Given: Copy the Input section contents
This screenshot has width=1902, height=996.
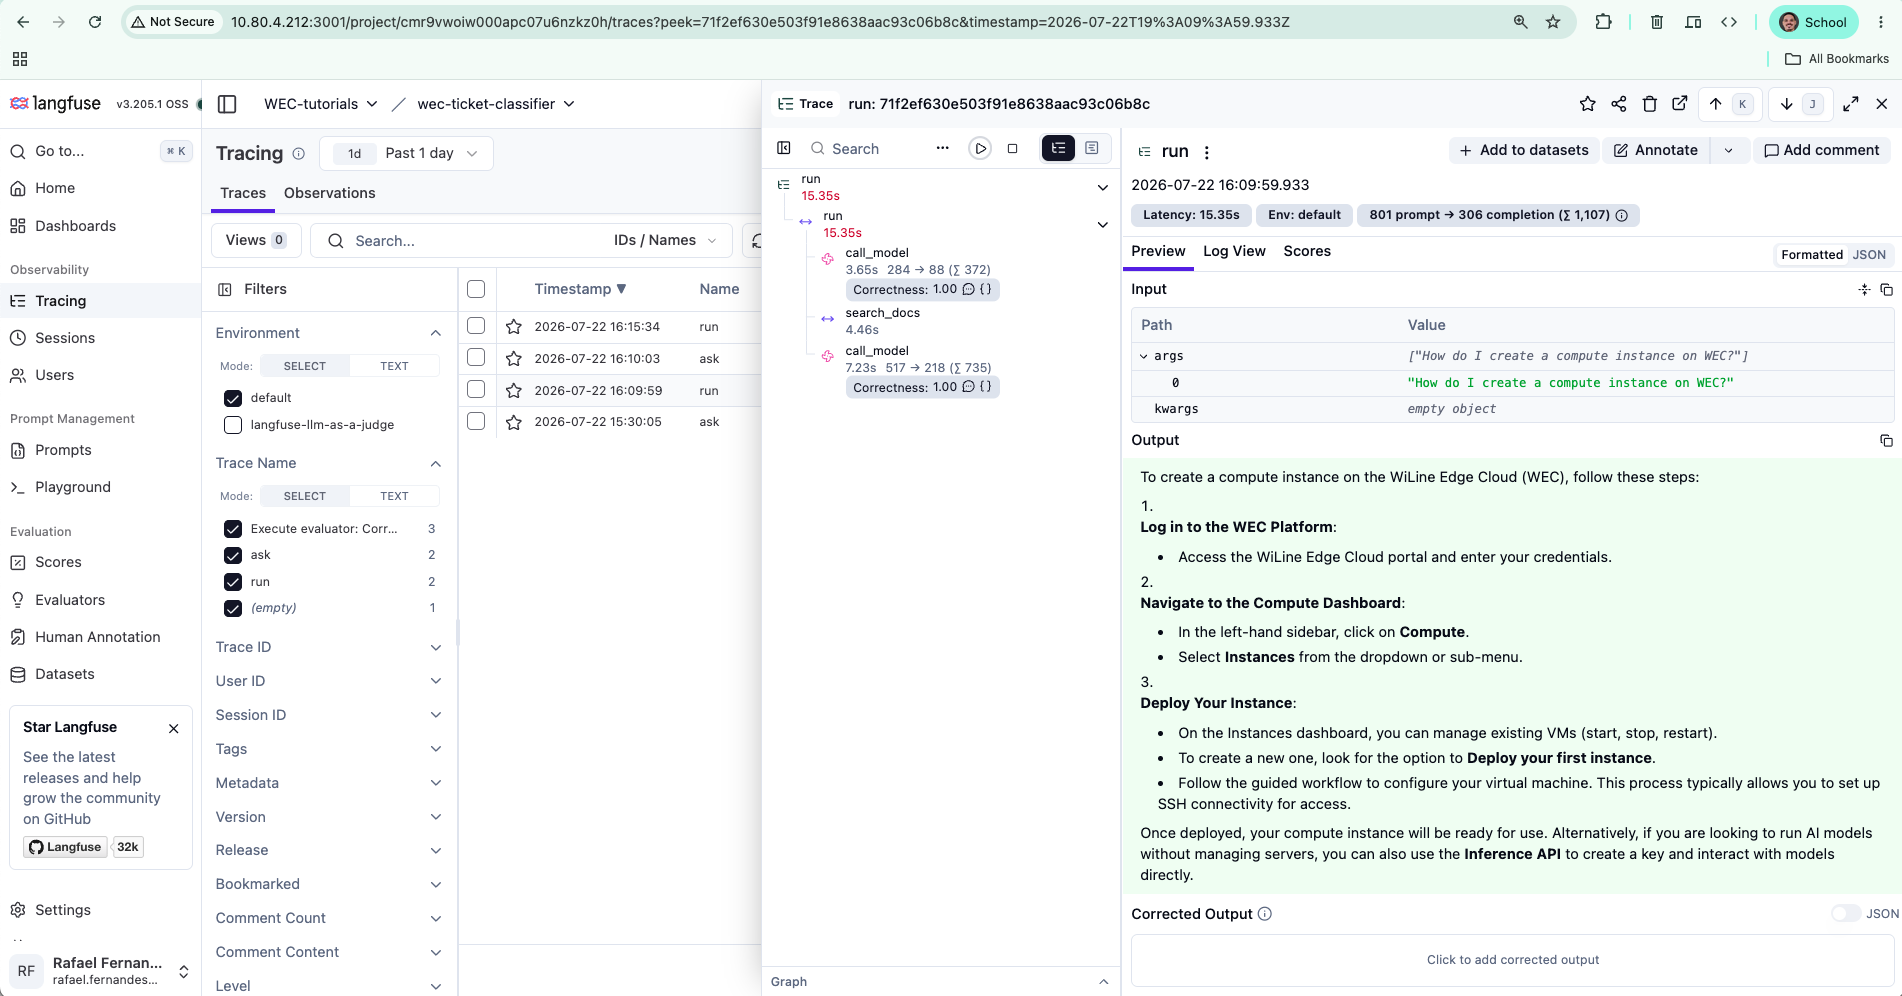Looking at the screenshot, I should [1886, 289].
